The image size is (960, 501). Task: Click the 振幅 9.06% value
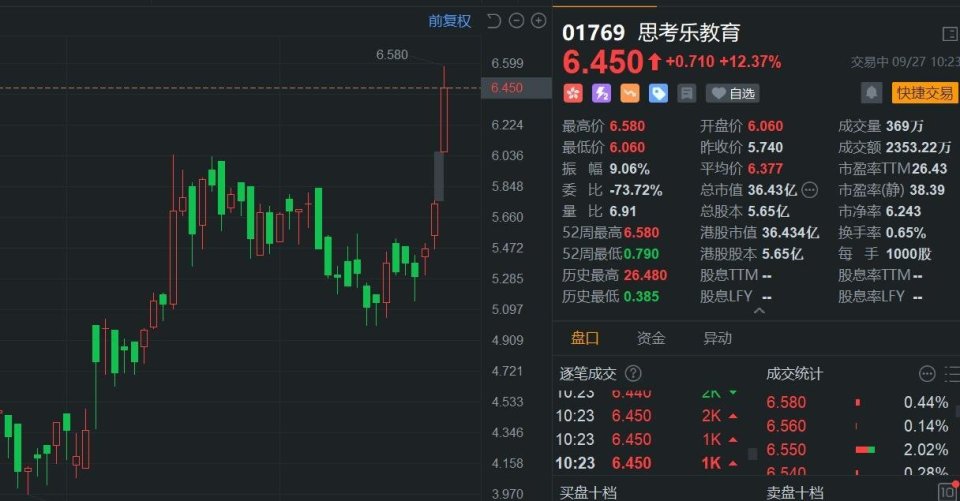[x=629, y=169]
